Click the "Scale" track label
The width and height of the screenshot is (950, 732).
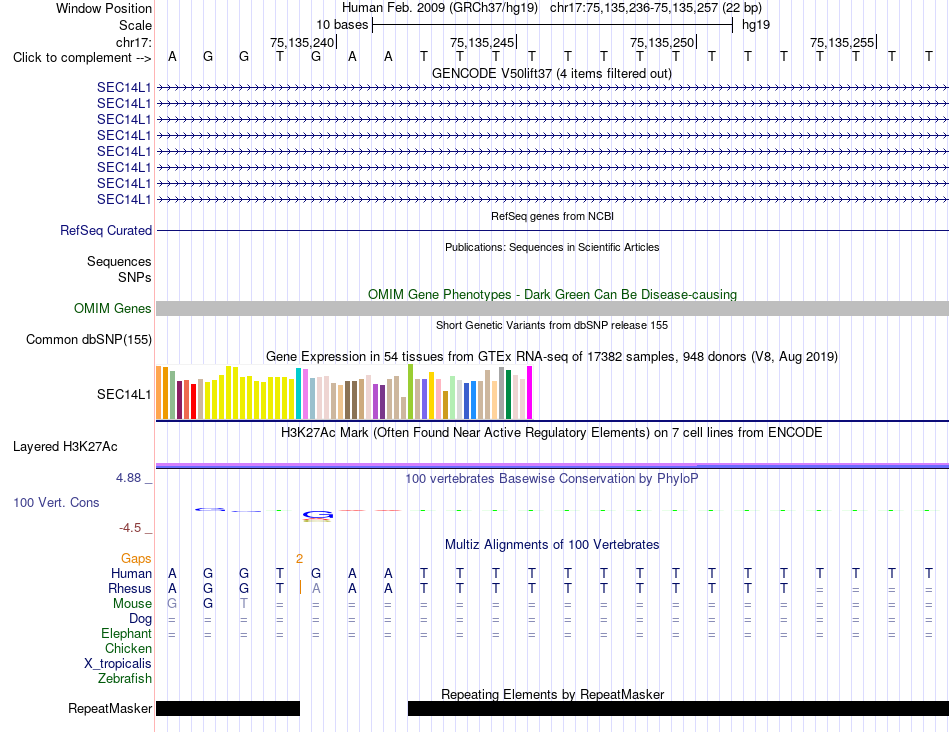[135, 25]
